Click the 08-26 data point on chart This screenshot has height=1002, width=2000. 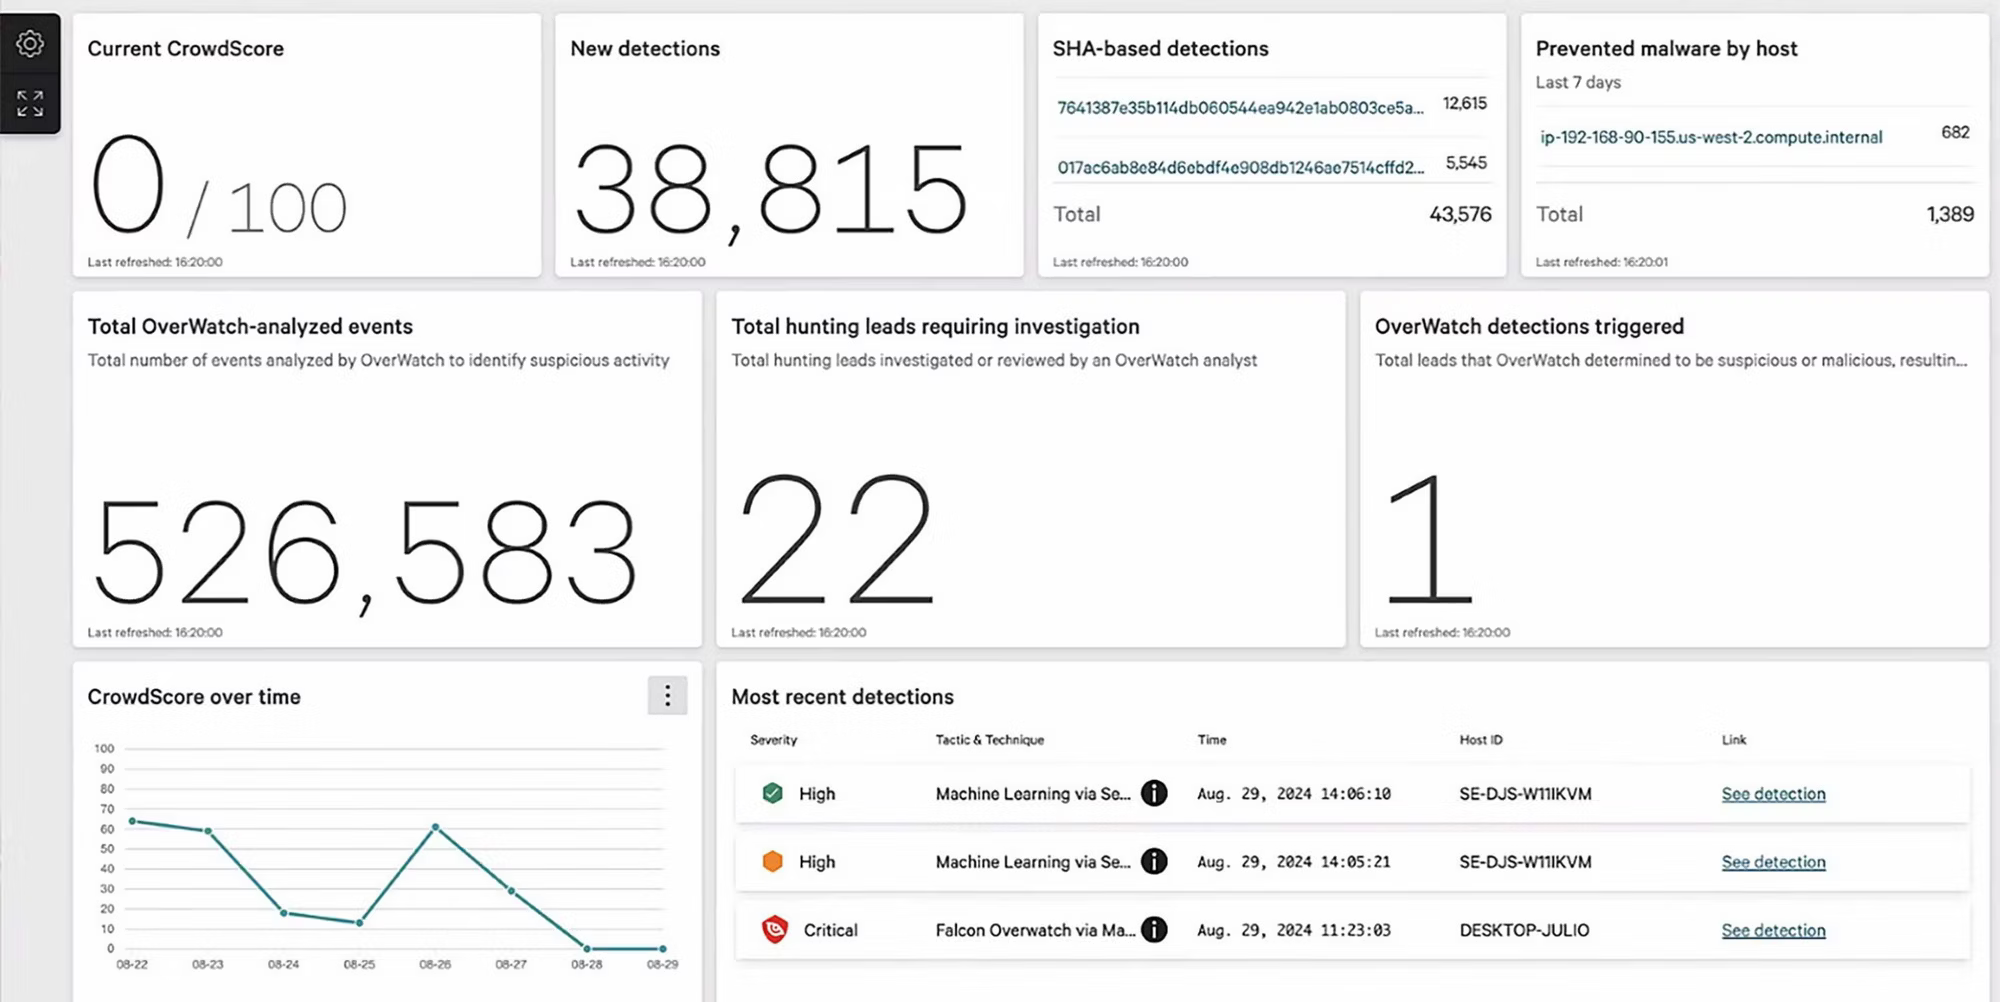435,827
